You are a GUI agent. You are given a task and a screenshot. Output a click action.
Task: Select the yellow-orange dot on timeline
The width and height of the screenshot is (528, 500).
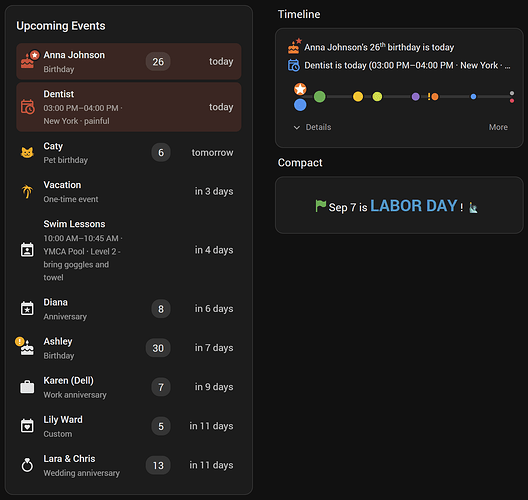click(x=358, y=97)
